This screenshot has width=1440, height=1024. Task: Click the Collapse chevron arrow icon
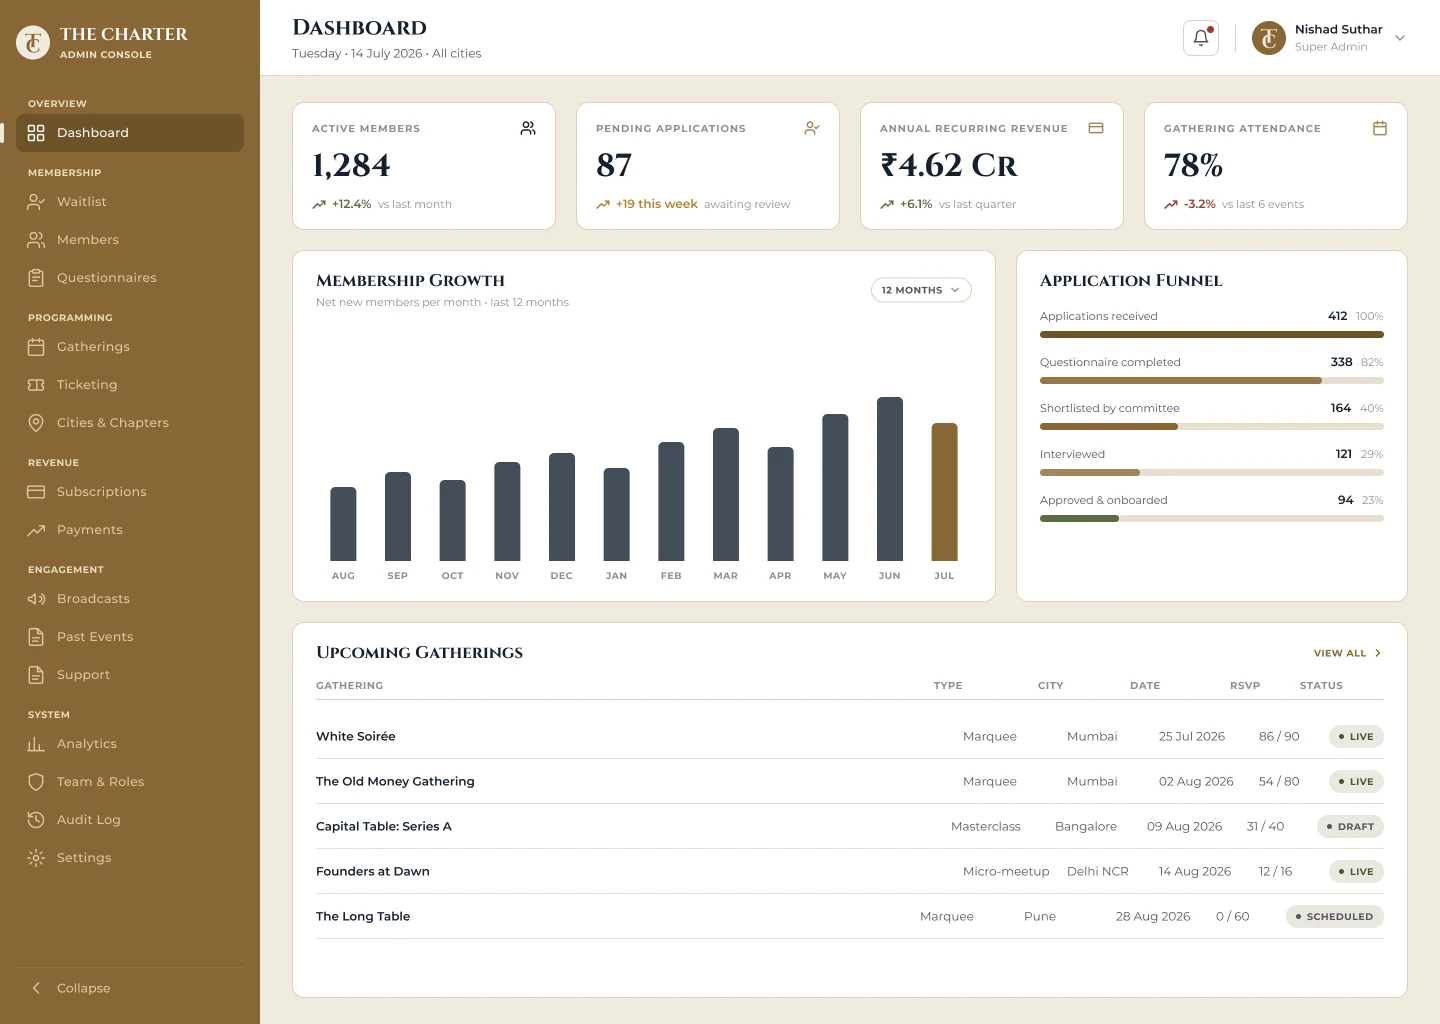[x=36, y=988]
